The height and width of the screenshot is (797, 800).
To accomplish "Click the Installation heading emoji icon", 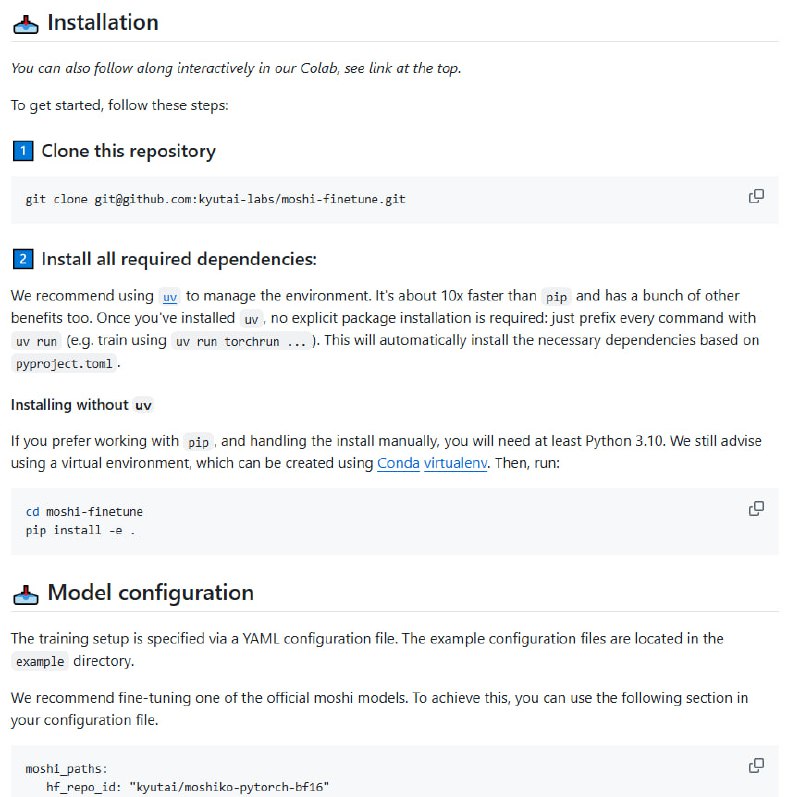I will coord(25,22).
